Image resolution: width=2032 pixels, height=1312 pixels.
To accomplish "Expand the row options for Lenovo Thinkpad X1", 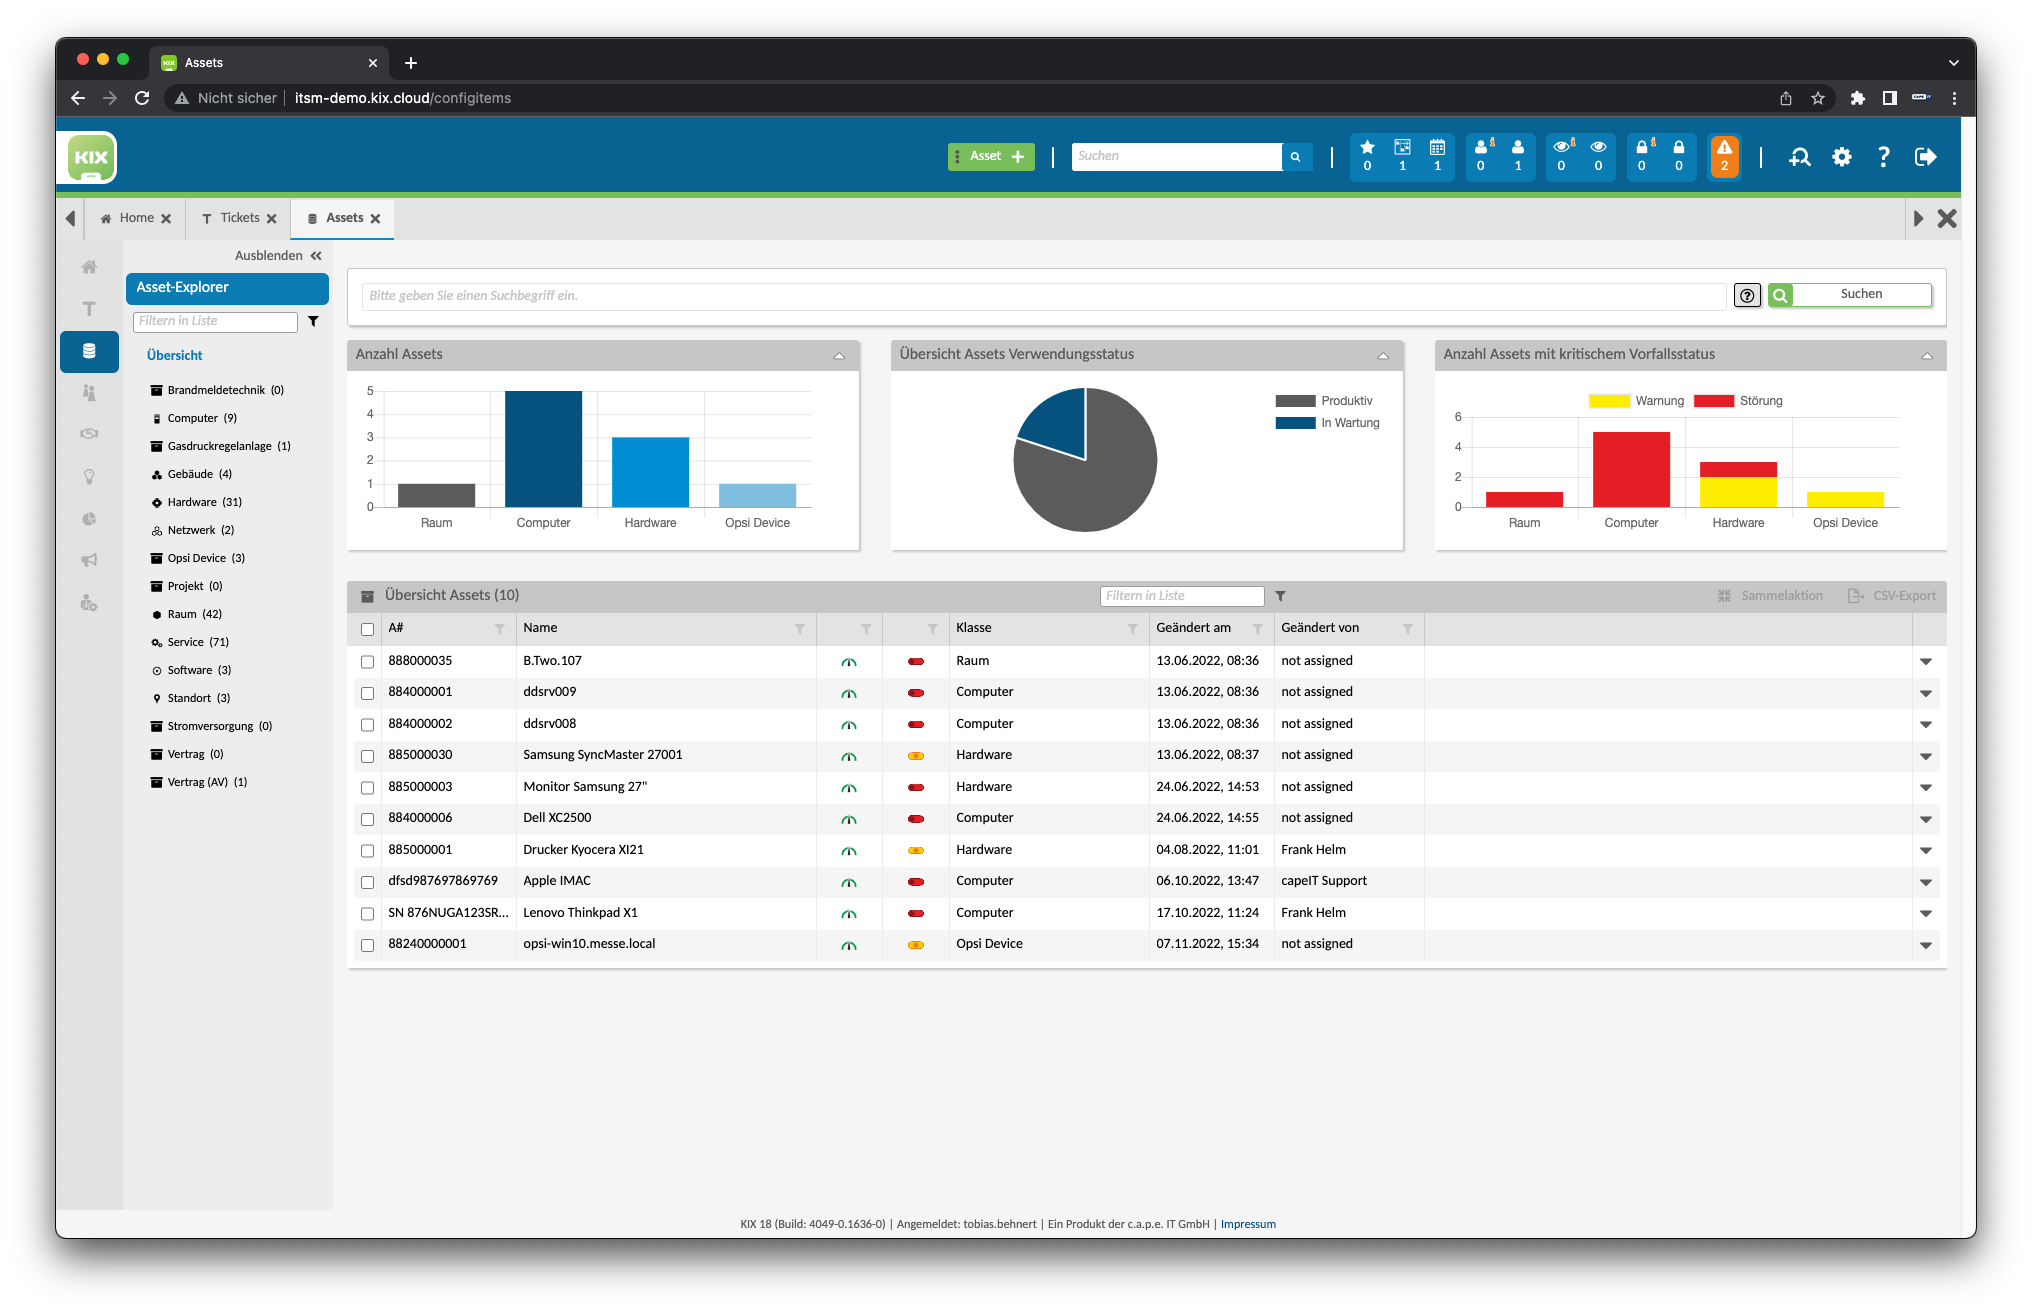I will 1926,913.
